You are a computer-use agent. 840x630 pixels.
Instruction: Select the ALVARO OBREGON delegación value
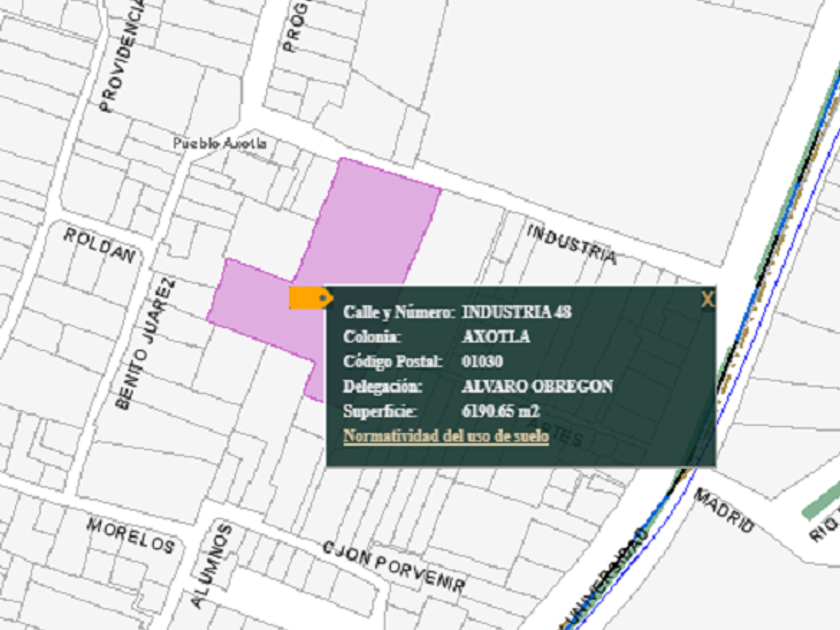click(537, 386)
